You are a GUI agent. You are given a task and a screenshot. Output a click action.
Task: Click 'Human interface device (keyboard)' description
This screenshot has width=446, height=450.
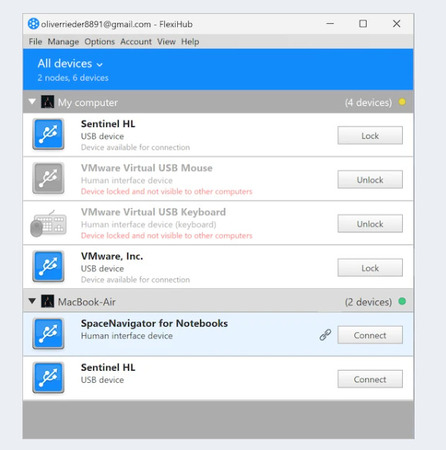pyautogui.click(x=149, y=225)
